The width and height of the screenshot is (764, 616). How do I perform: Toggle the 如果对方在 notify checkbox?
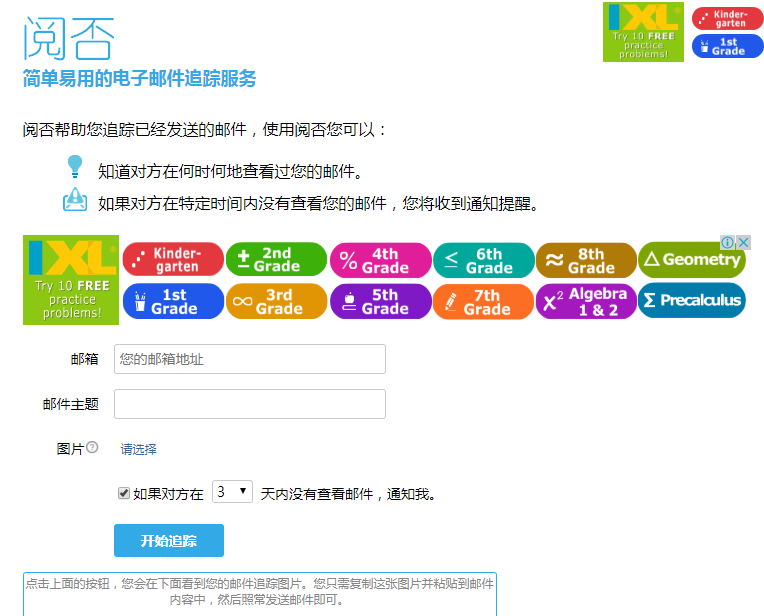(124, 493)
